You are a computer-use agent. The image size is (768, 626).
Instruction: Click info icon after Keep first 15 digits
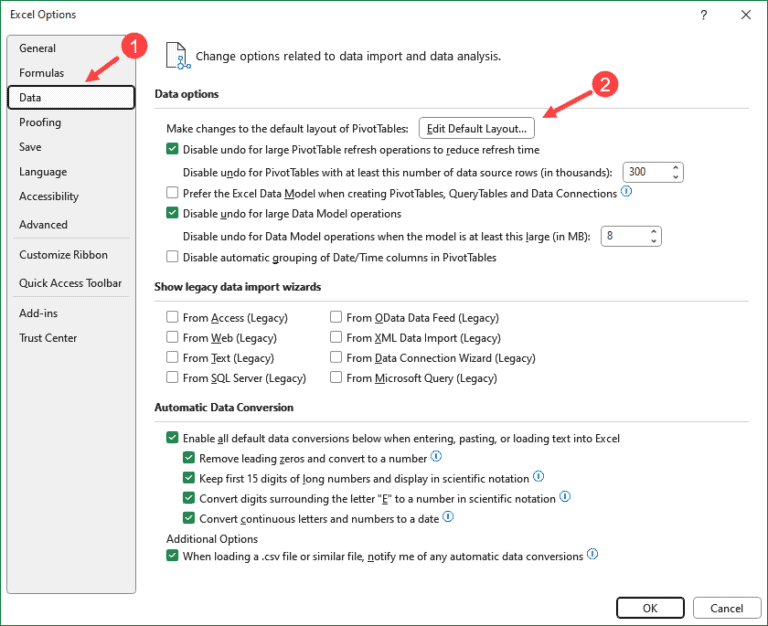tap(538, 477)
